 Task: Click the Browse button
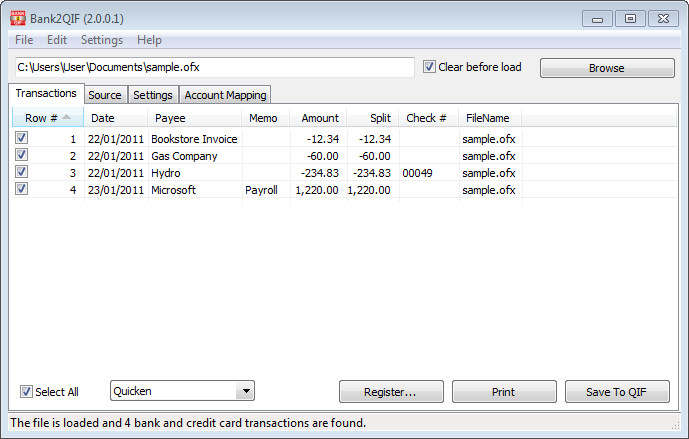[607, 68]
